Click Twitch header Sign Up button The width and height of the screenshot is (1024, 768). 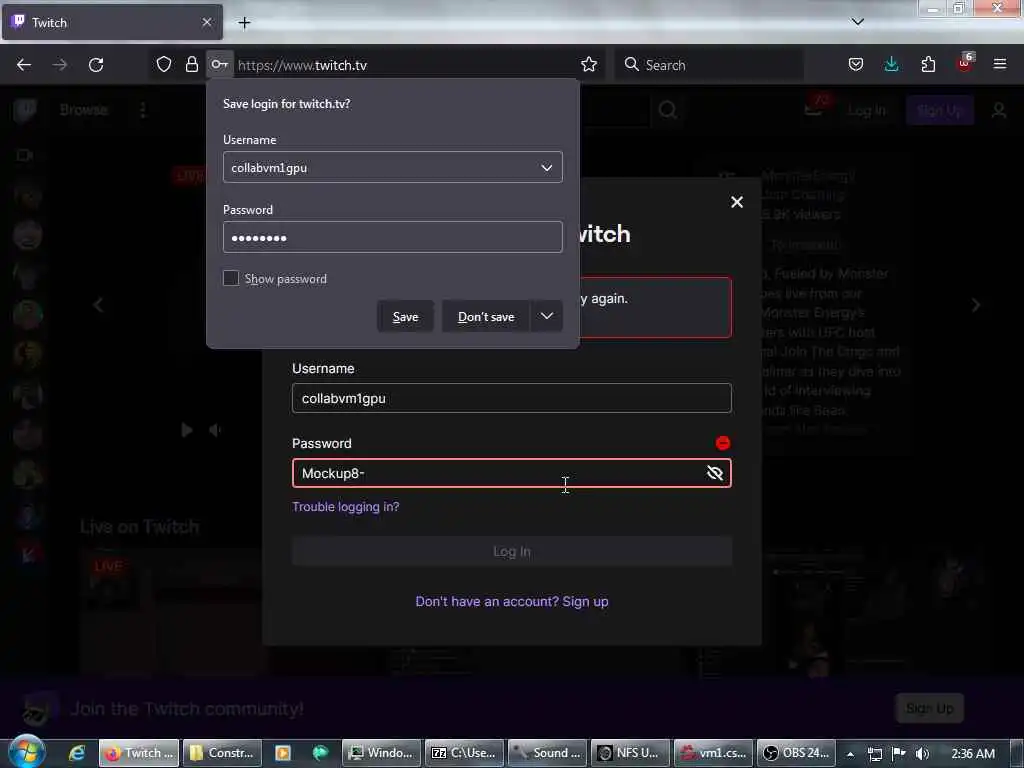point(939,110)
